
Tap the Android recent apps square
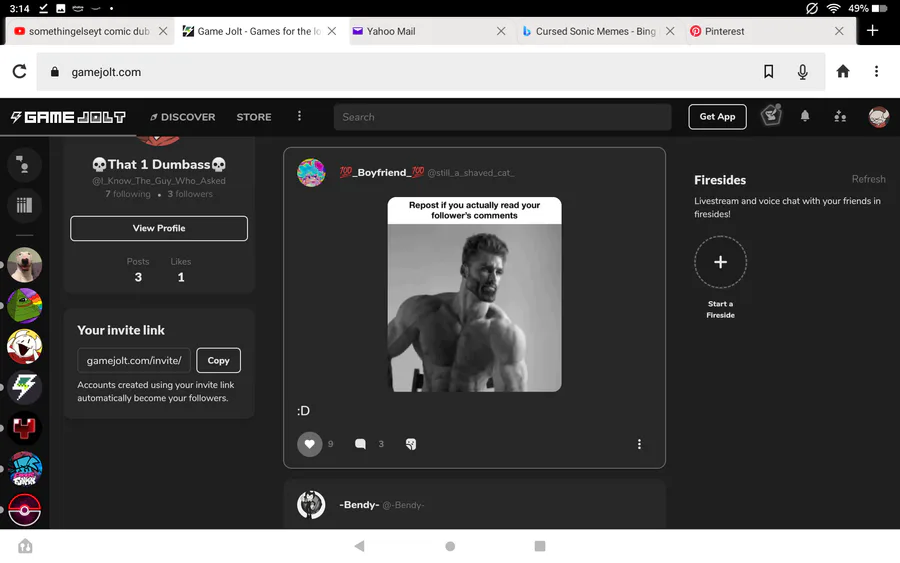click(540, 546)
